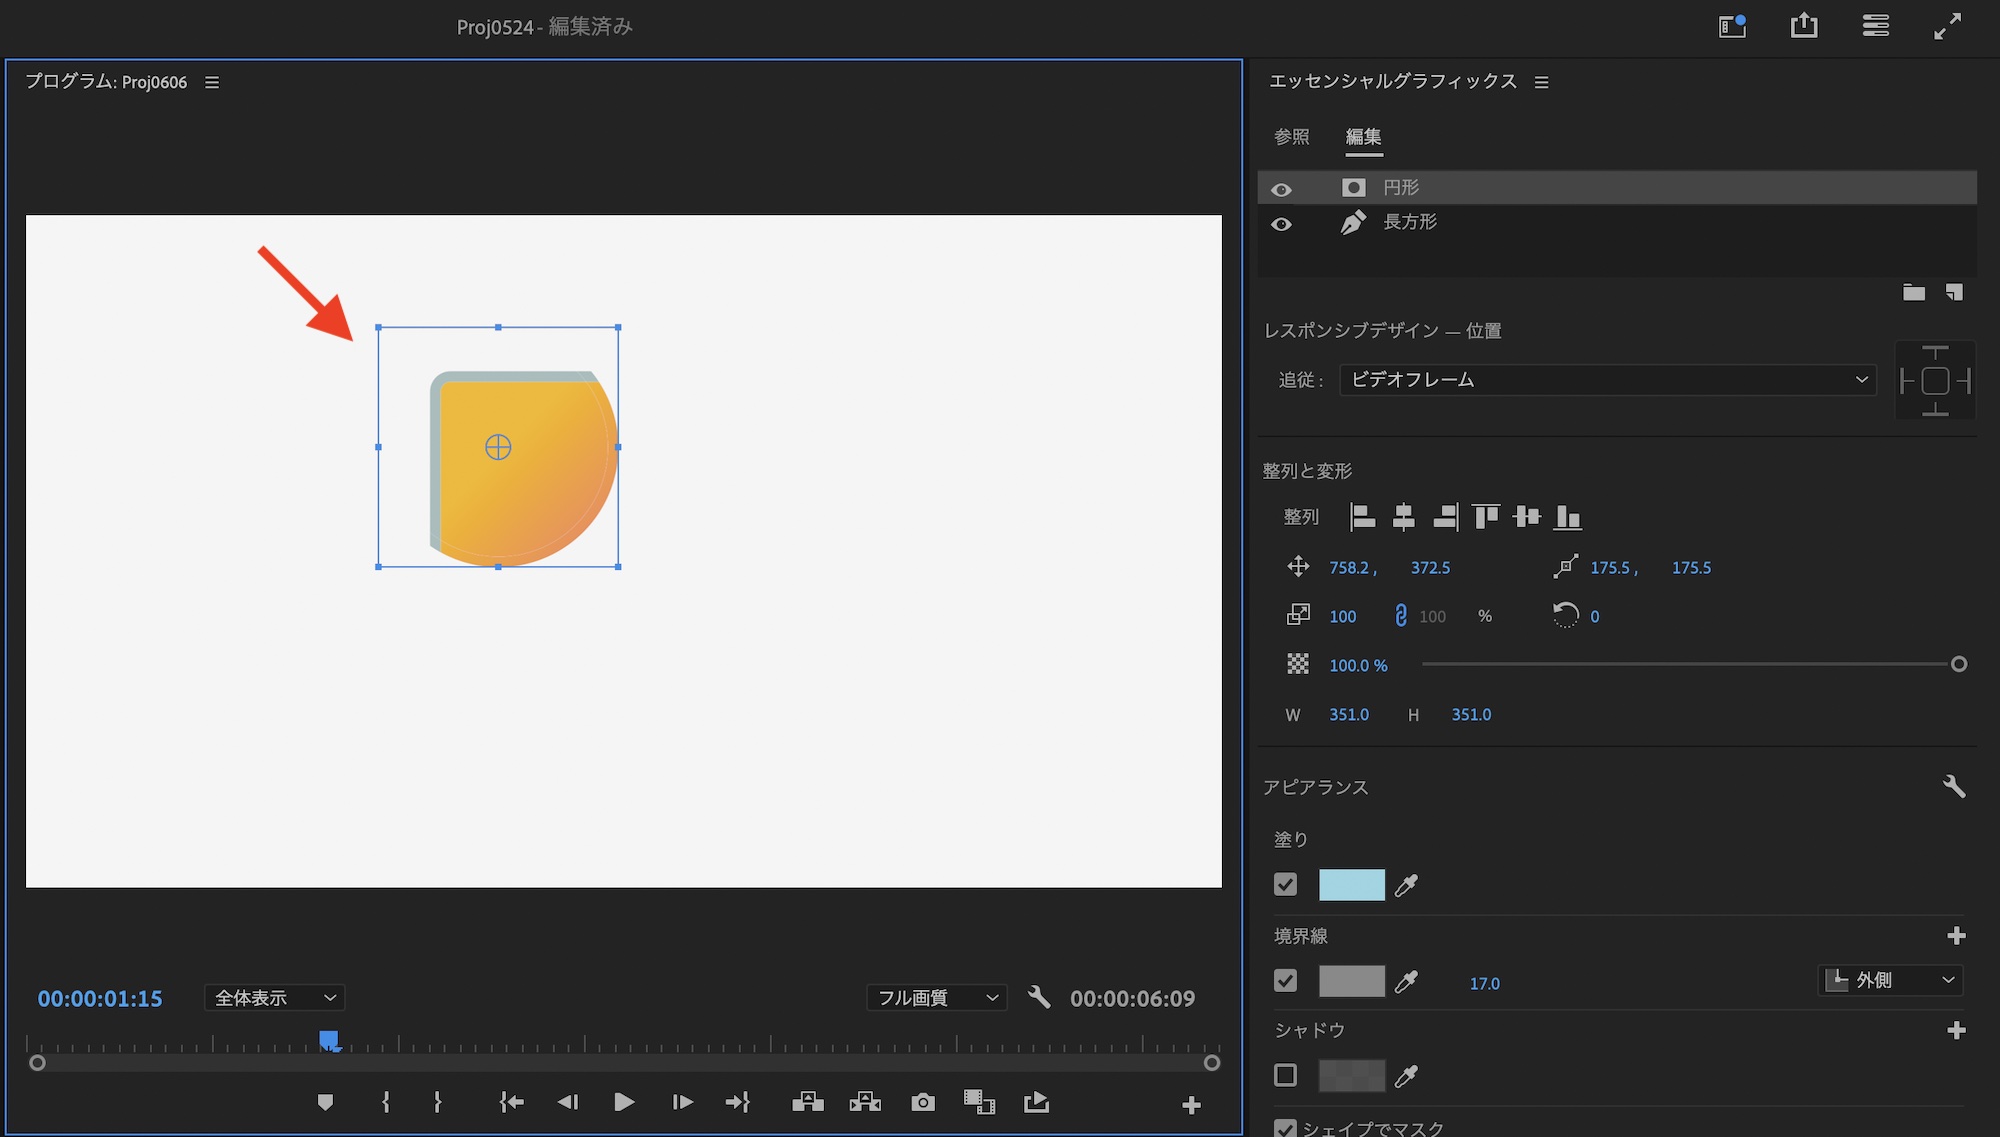
Task: Click the quick export share icon
Action: tap(1803, 26)
